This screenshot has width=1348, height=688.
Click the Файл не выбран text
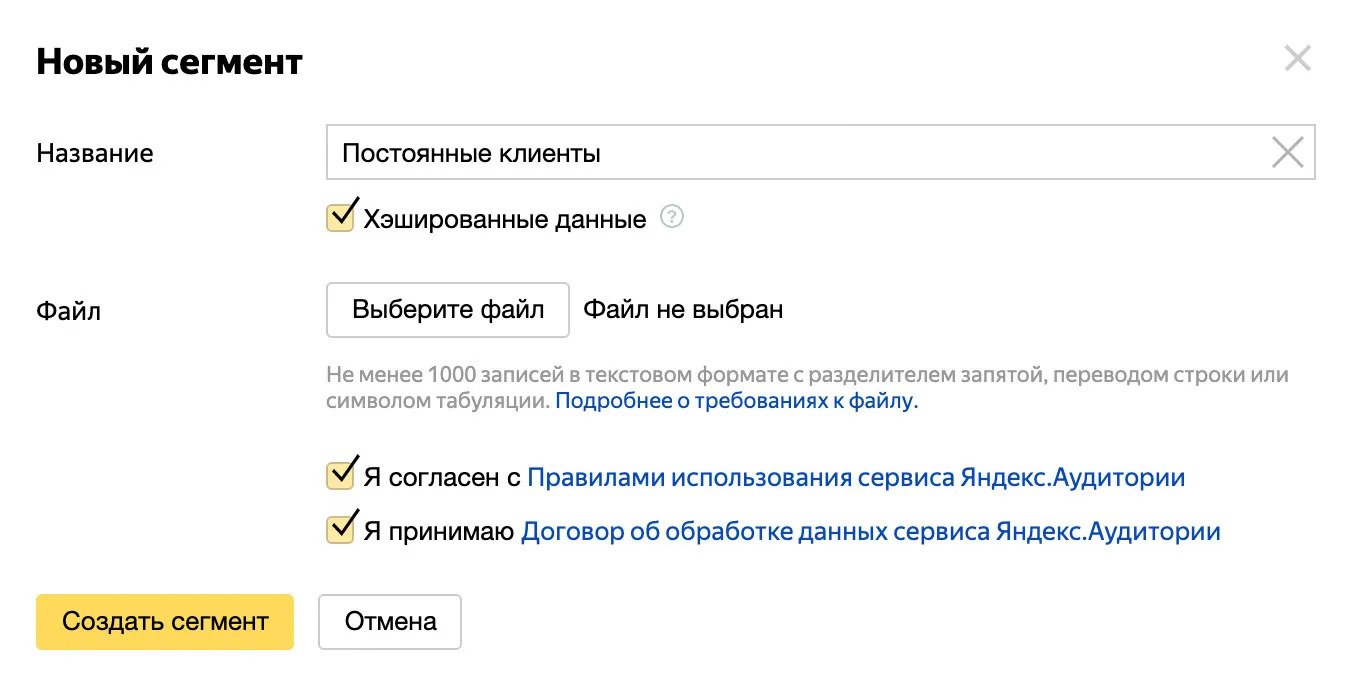(x=683, y=310)
